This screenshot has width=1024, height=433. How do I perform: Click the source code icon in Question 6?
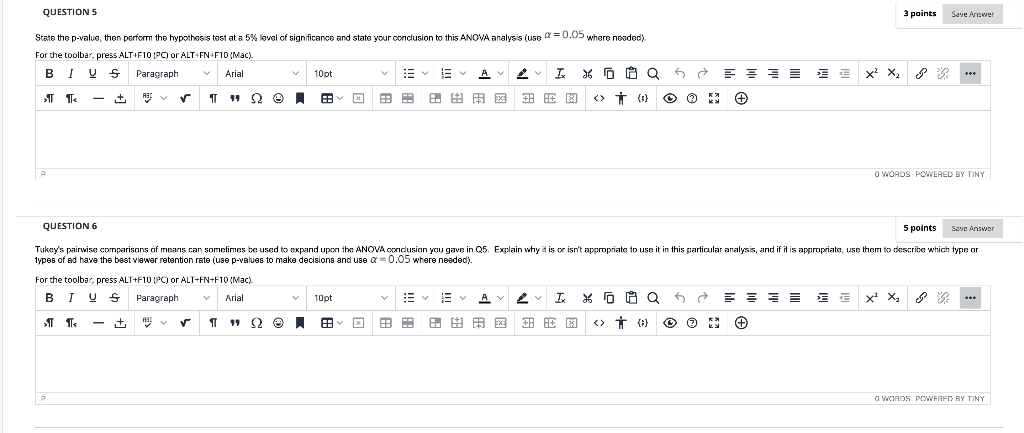pyautogui.click(x=599, y=323)
